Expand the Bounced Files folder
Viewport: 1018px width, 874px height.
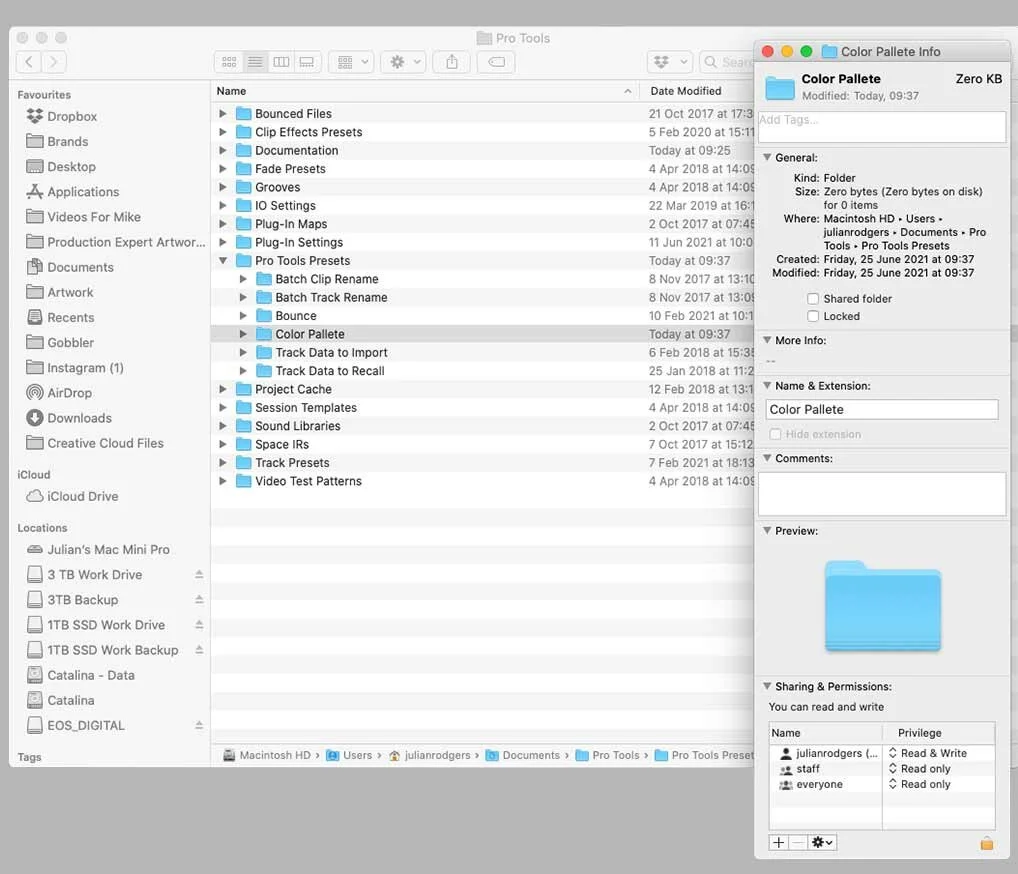223,114
